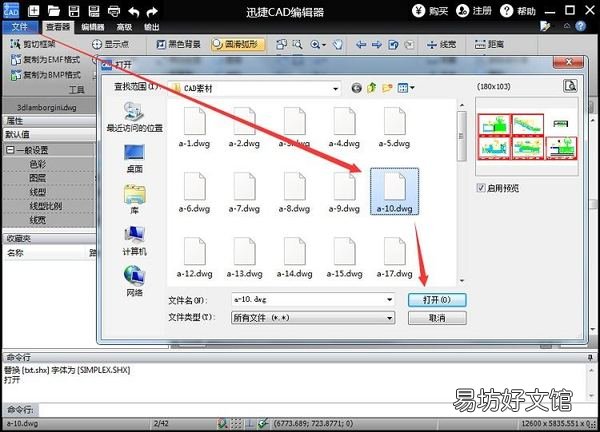Click the Undo arrow icon
The image size is (600, 432).
click(134, 11)
